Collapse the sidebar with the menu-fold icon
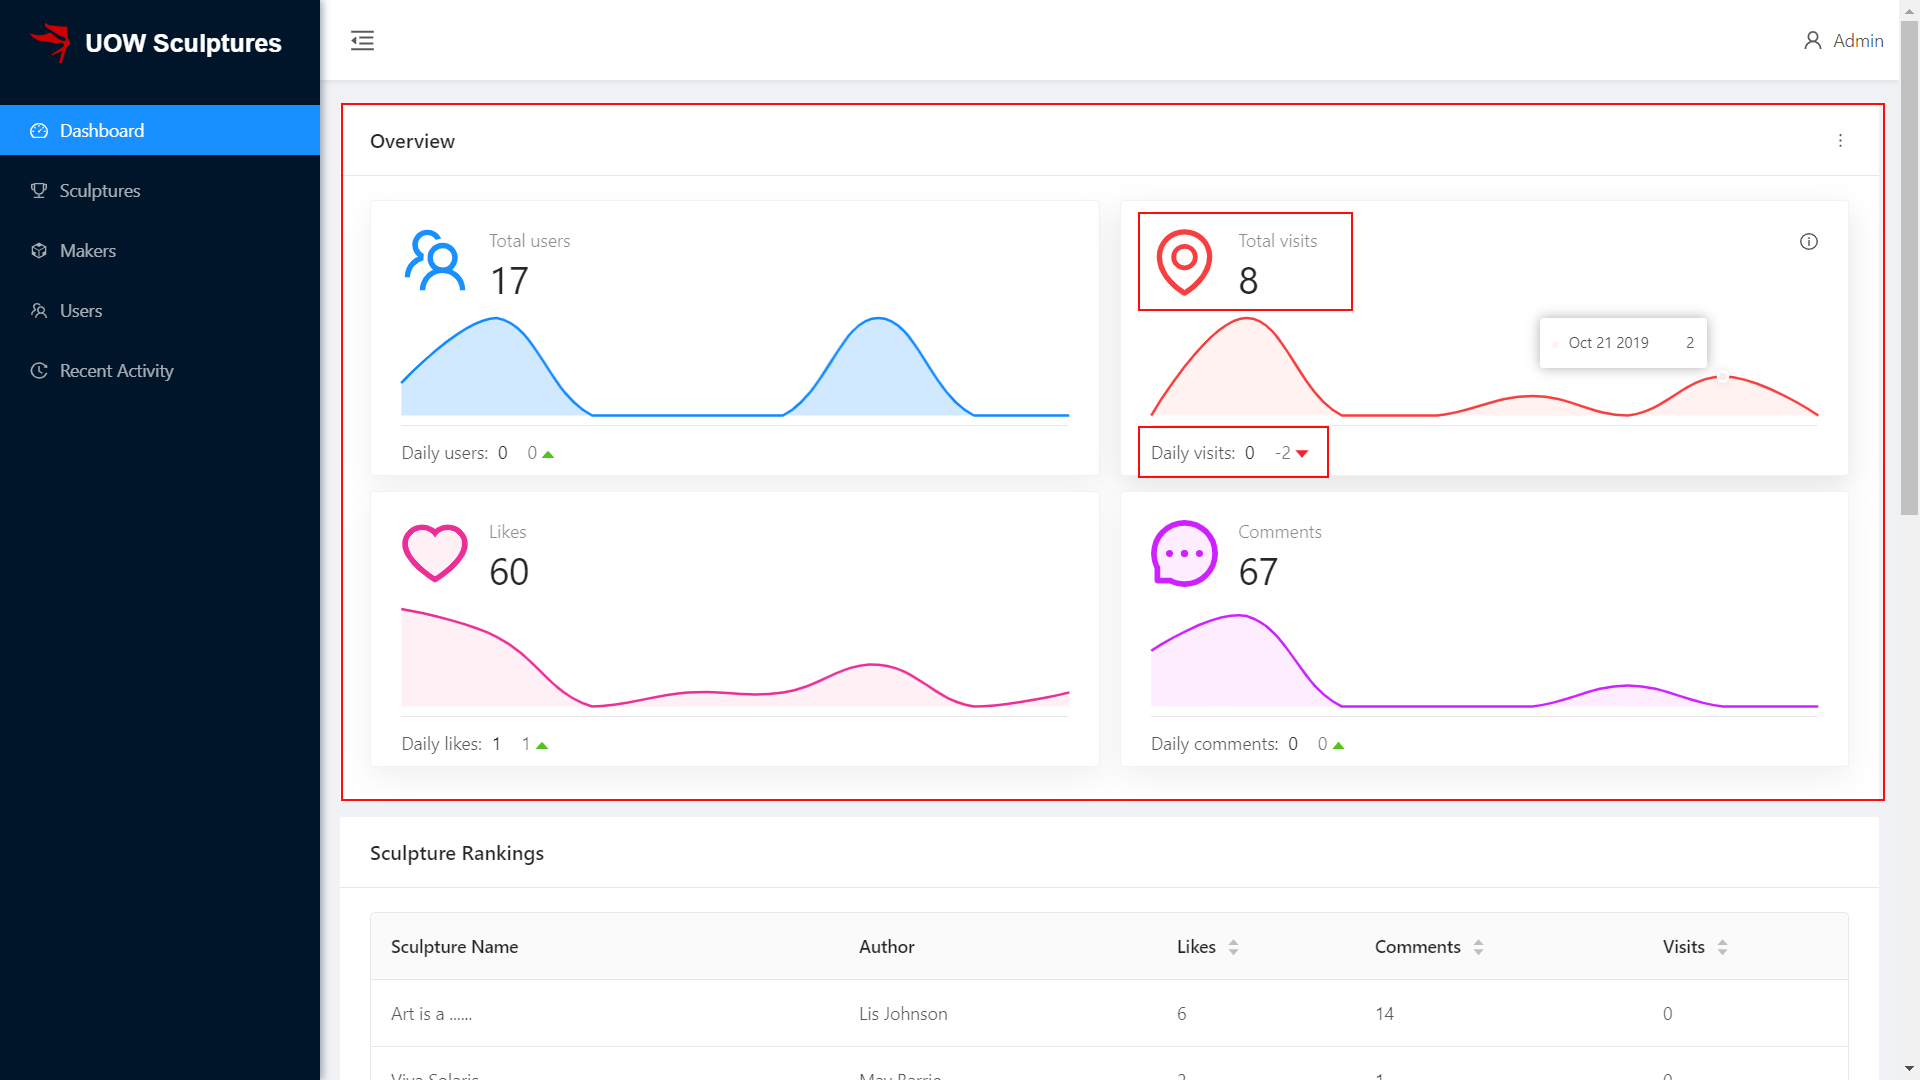The image size is (1920, 1080). pos(362,40)
